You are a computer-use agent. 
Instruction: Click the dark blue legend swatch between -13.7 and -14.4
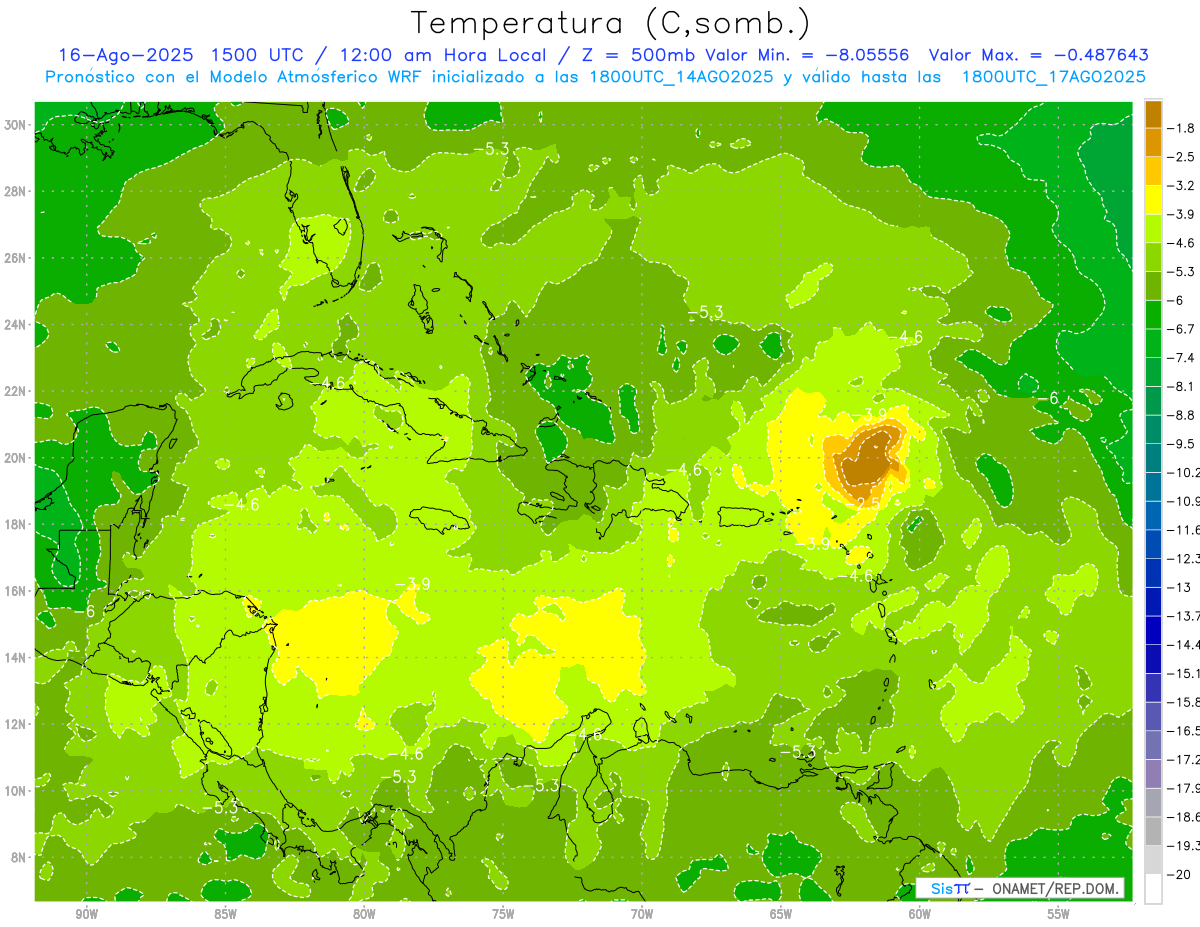[1153, 629]
